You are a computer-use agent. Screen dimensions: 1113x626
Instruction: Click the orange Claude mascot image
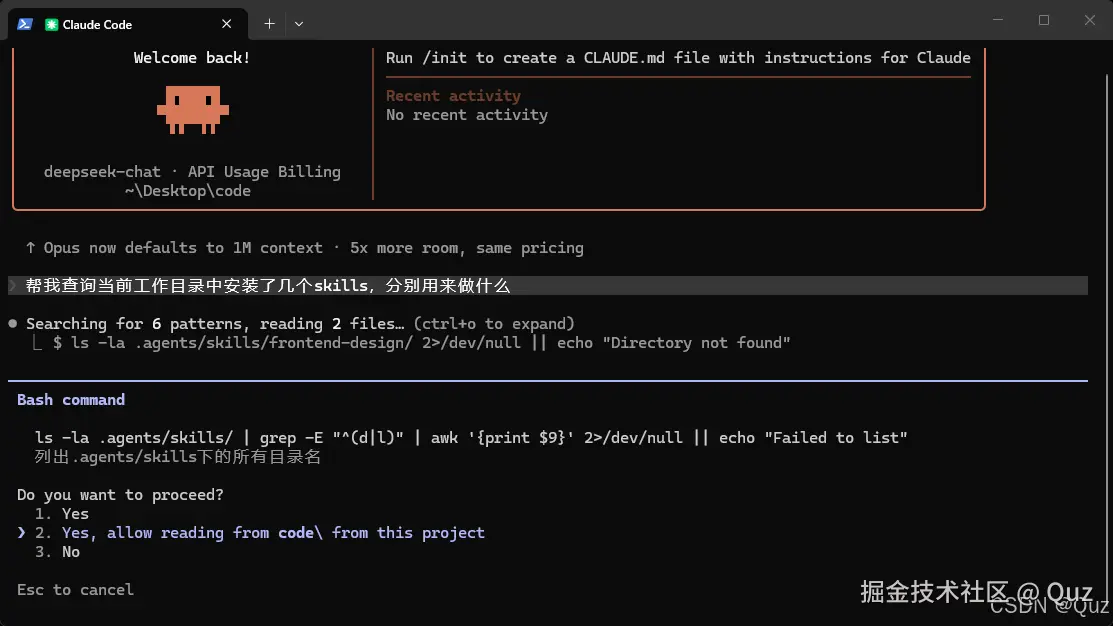coord(192,110)
